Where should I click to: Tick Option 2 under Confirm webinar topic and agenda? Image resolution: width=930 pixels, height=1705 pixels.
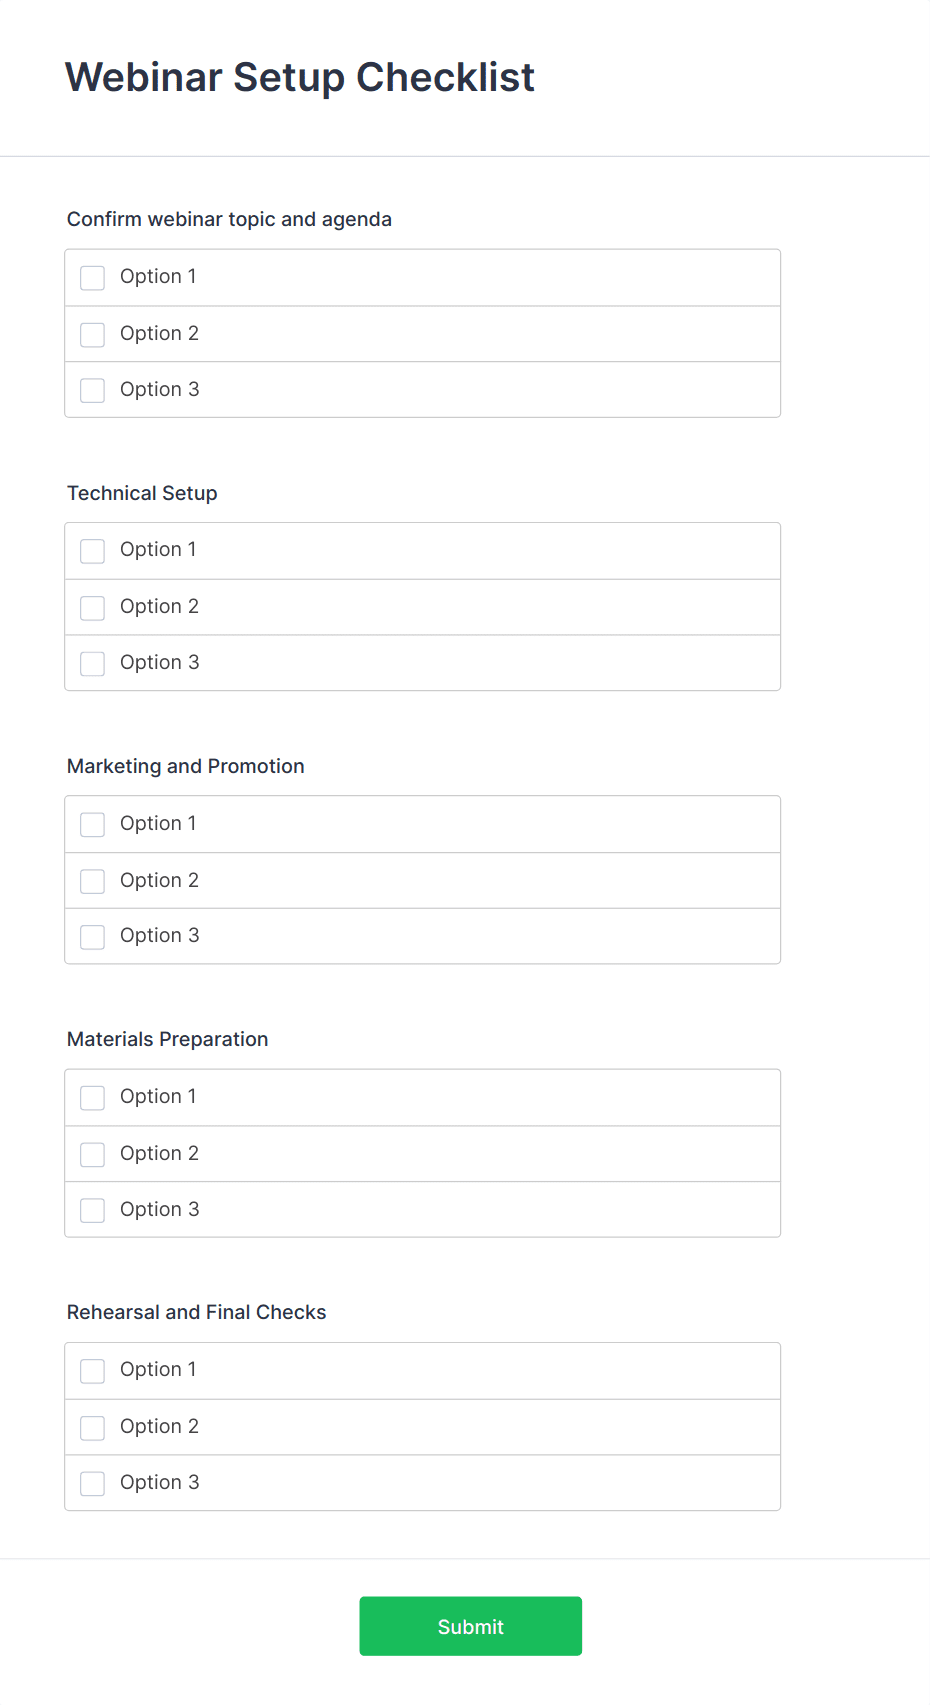tap(93, 335)
